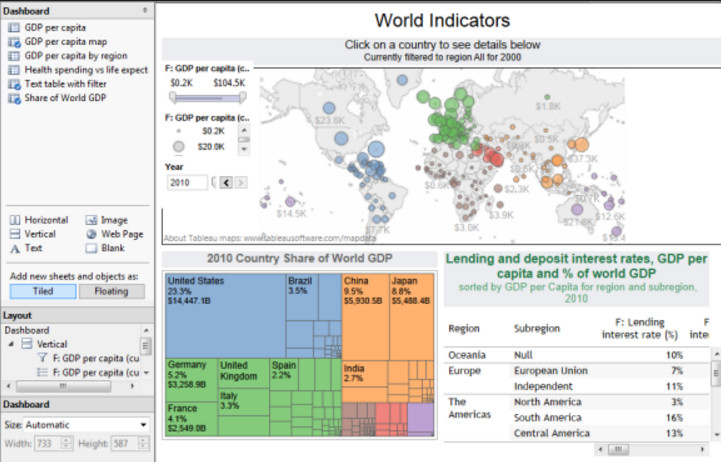Click the Year input field showing 2010

pyautogui.click(x=187, y=183)
